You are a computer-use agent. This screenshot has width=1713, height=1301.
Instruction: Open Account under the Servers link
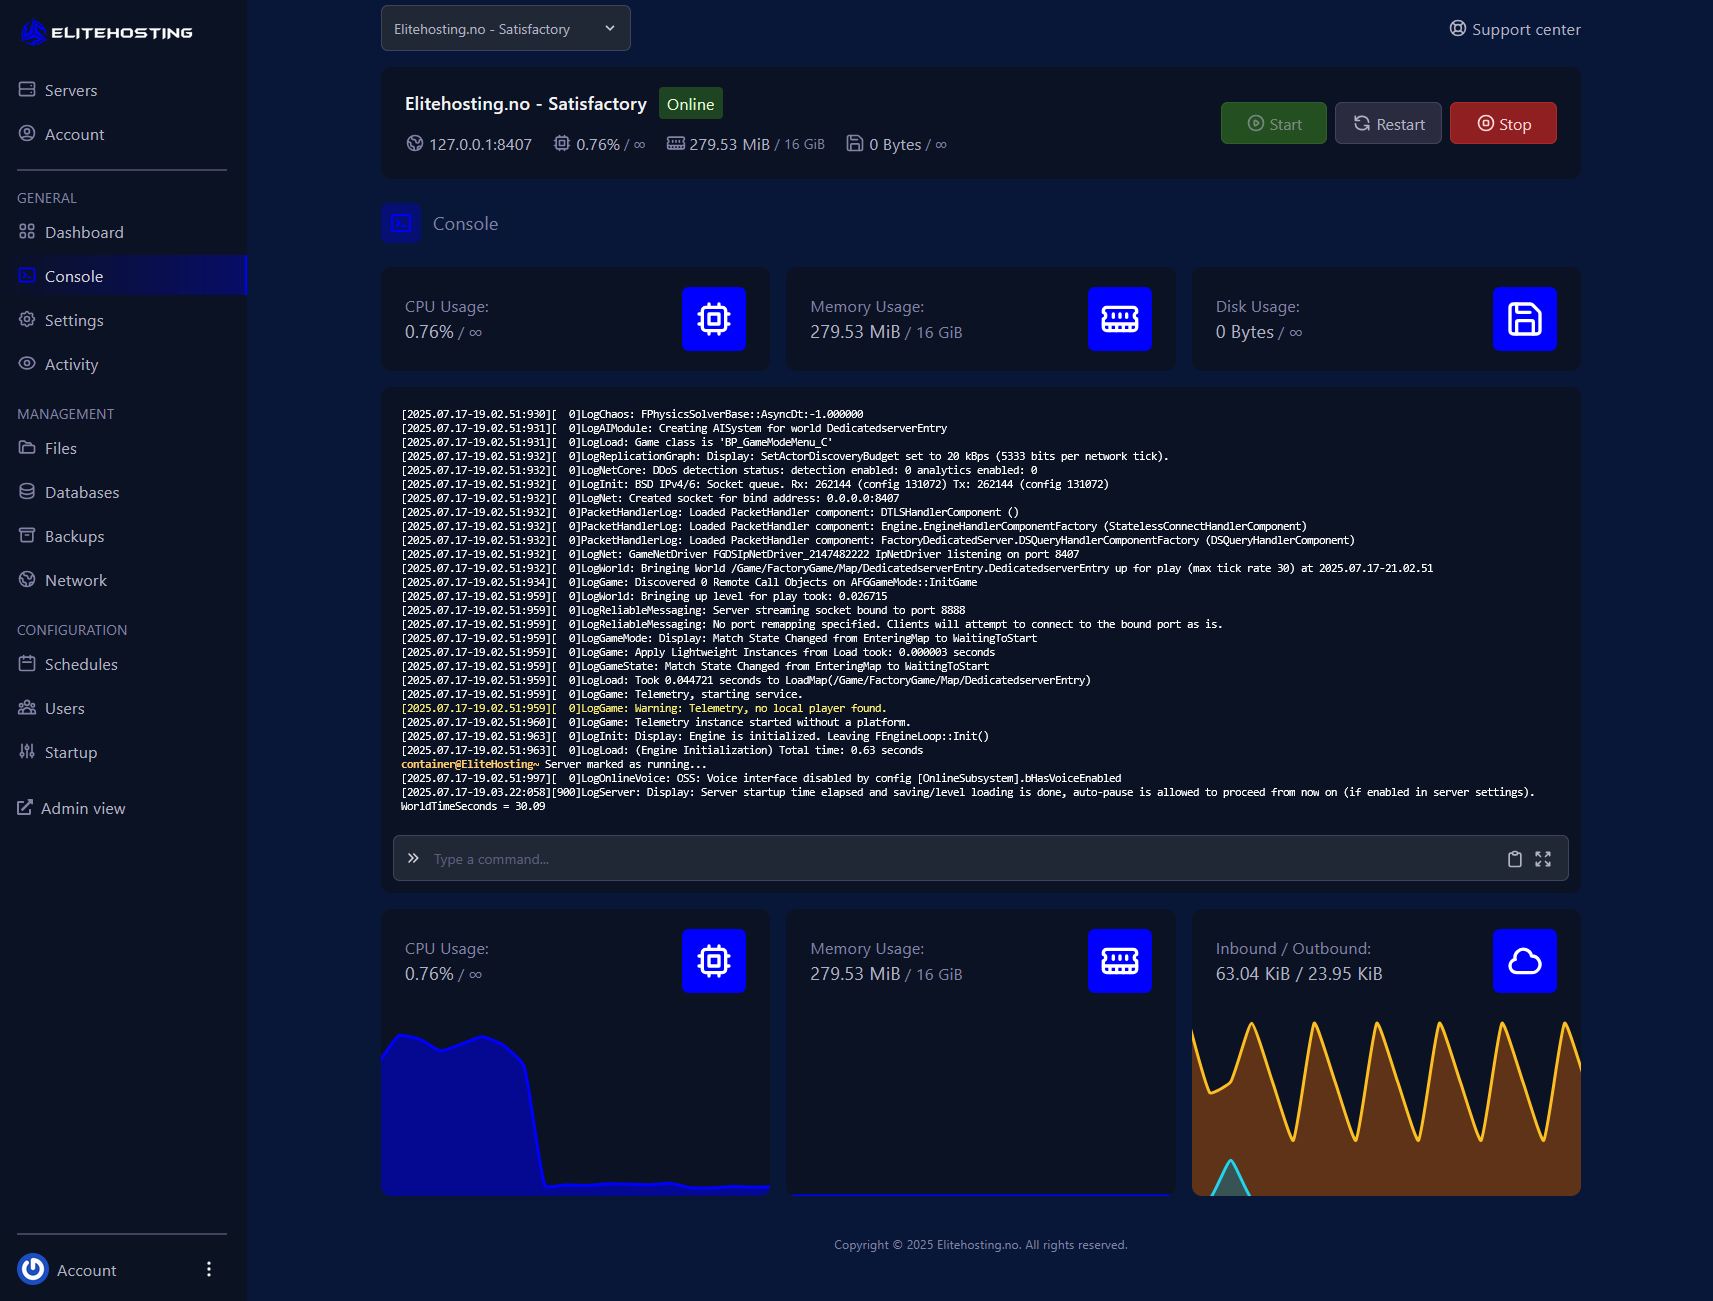pyautogui.click(x=61, y=134)
